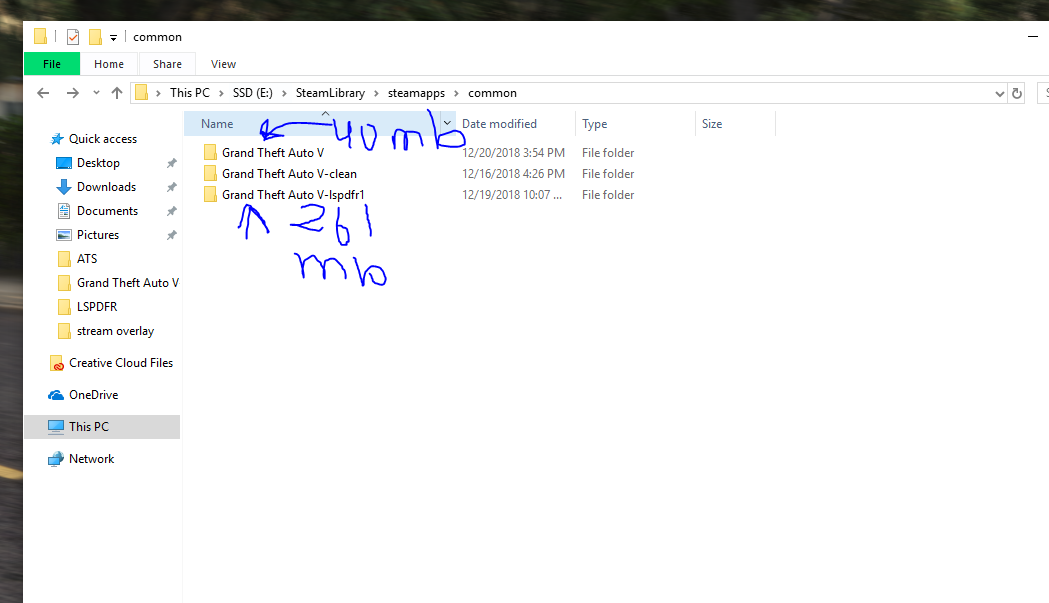
Task: Switch to the Home ribbon tab
Action: (109, 64)
